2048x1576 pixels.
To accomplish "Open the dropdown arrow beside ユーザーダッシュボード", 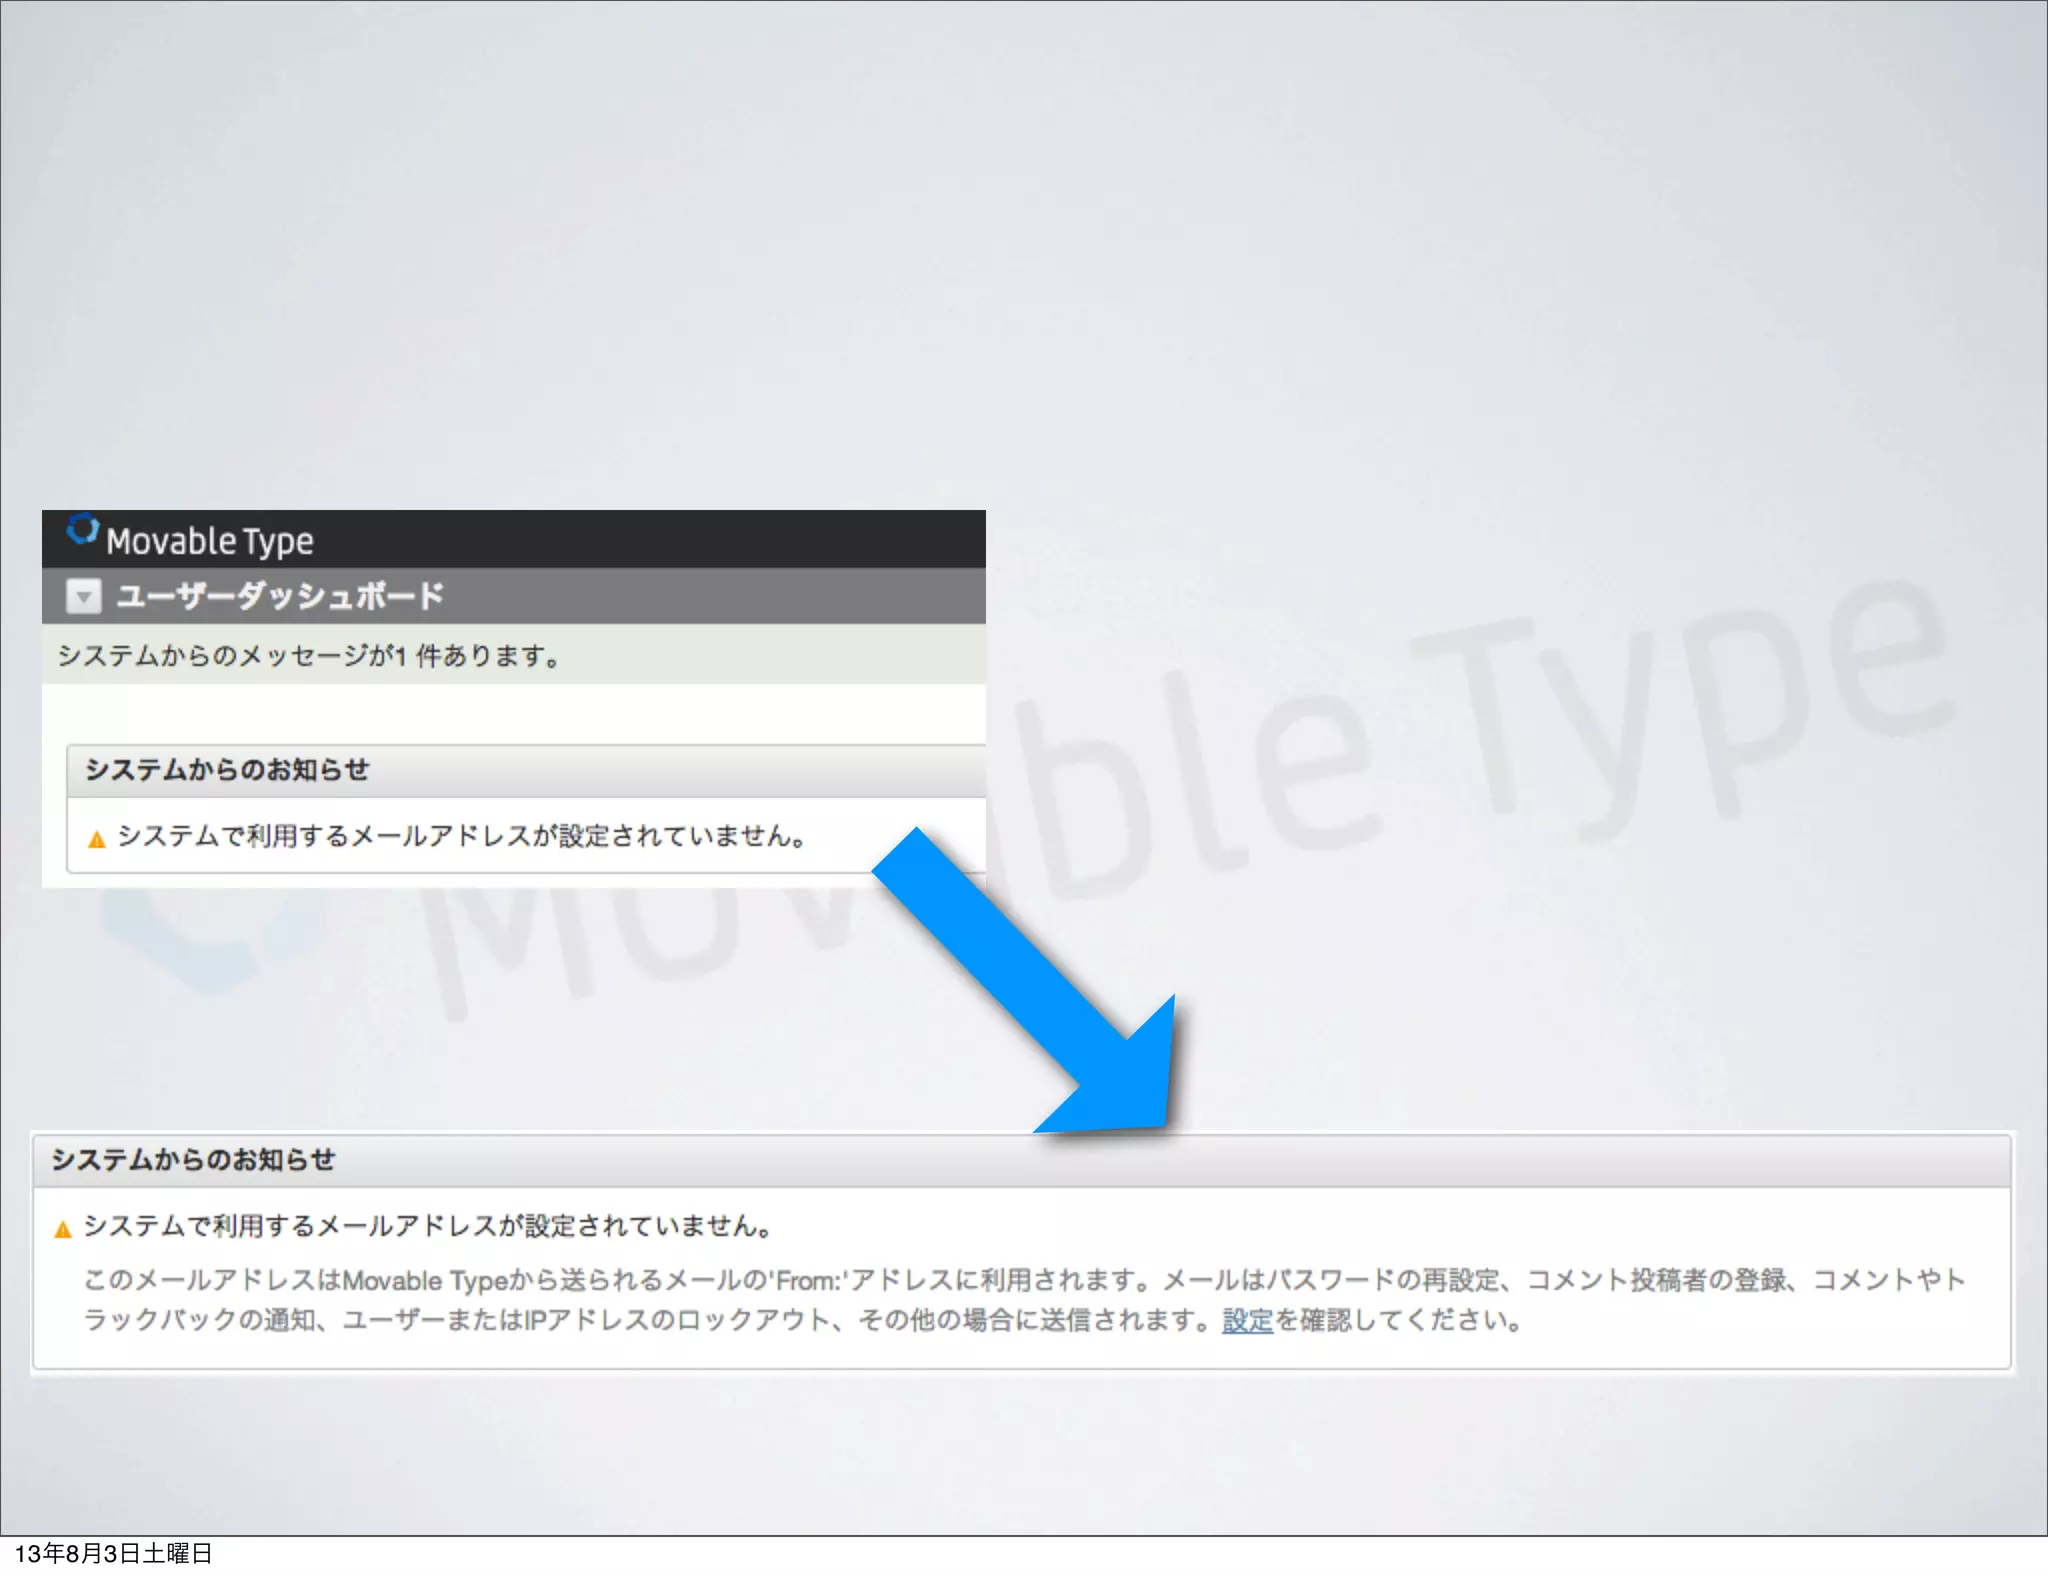I will coord(84,596).
